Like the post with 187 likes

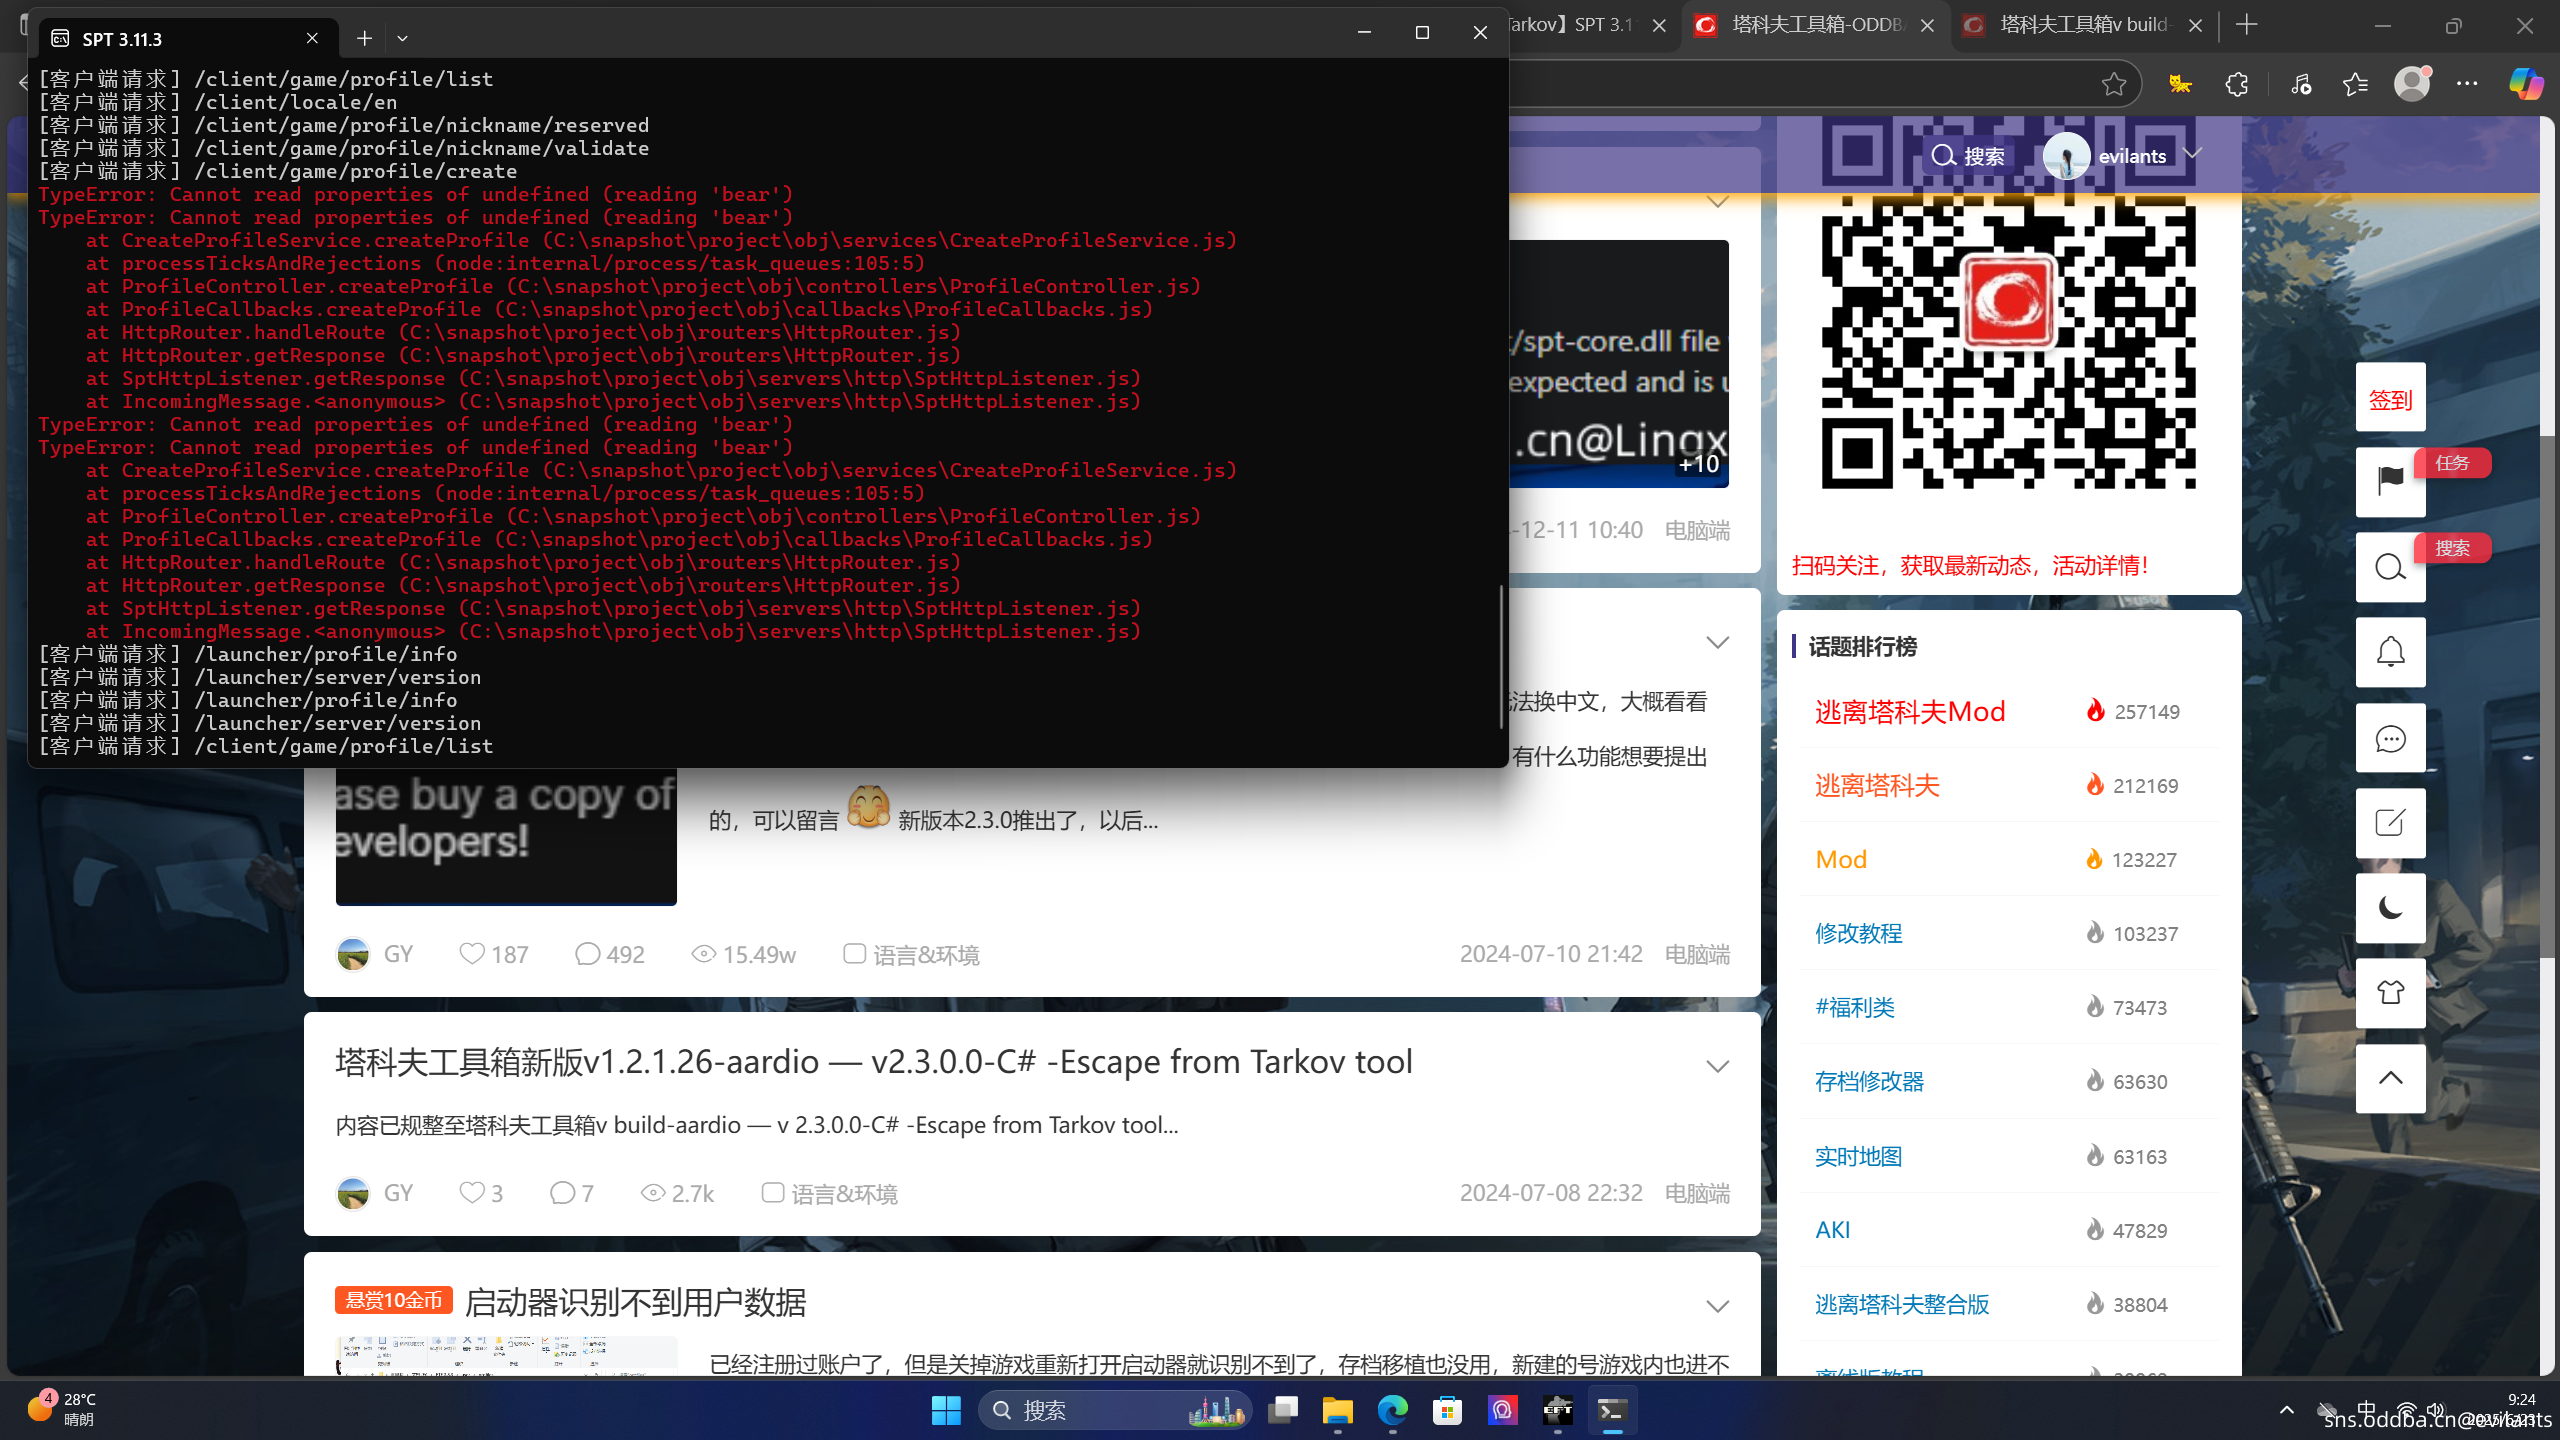[472, 953]
